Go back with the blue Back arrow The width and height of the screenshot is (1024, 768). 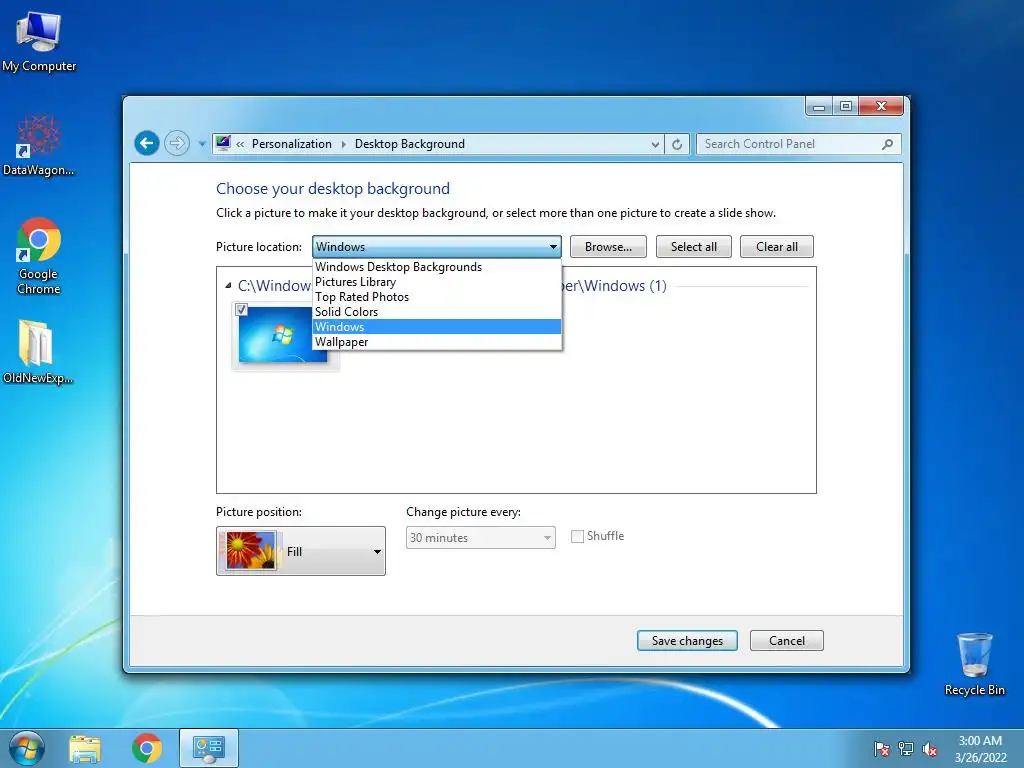click(x=147, y=143)
